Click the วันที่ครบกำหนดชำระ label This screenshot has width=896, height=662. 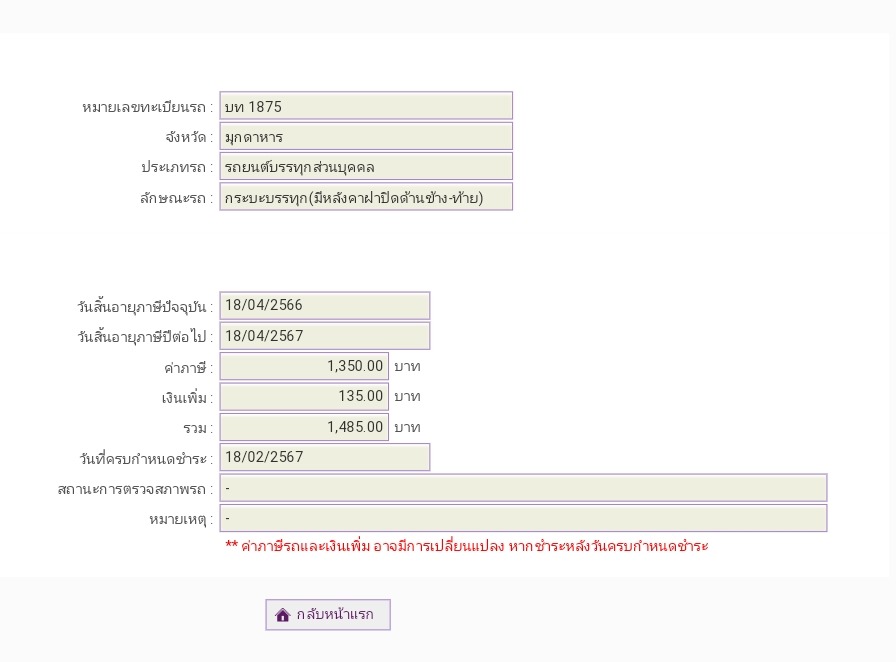[x=146, y=458]
